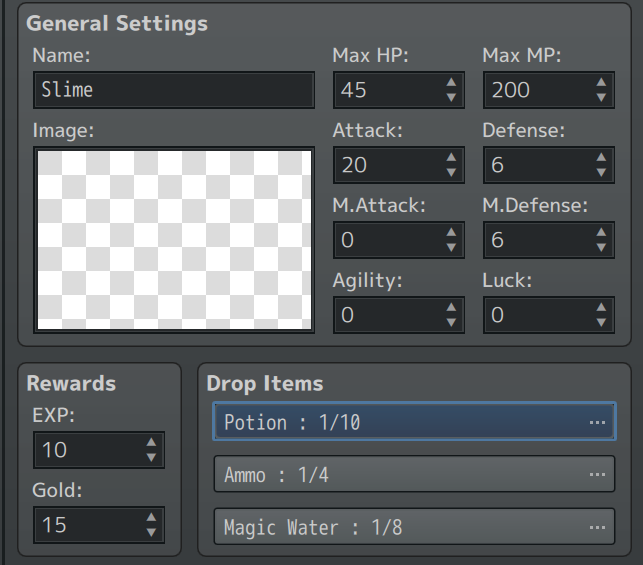Decrease Luck with down arrow
This screenshot has width=643, height=565.
click(602, 323)
